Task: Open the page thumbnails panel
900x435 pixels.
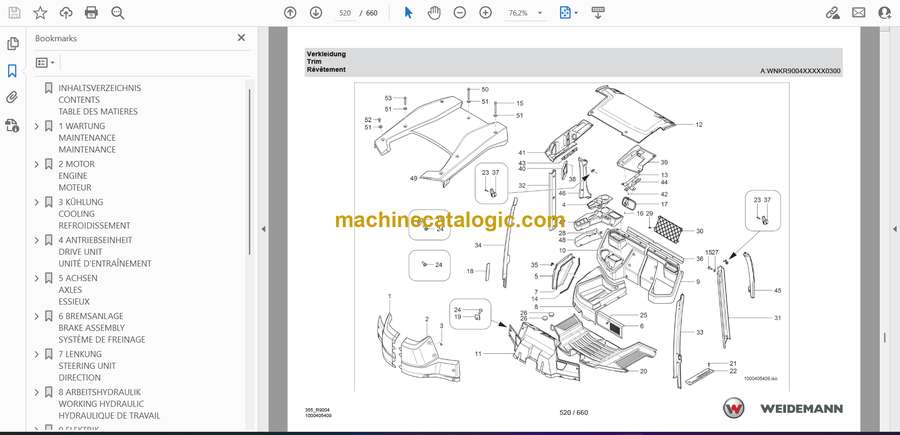Action: (x=13, y=44)
